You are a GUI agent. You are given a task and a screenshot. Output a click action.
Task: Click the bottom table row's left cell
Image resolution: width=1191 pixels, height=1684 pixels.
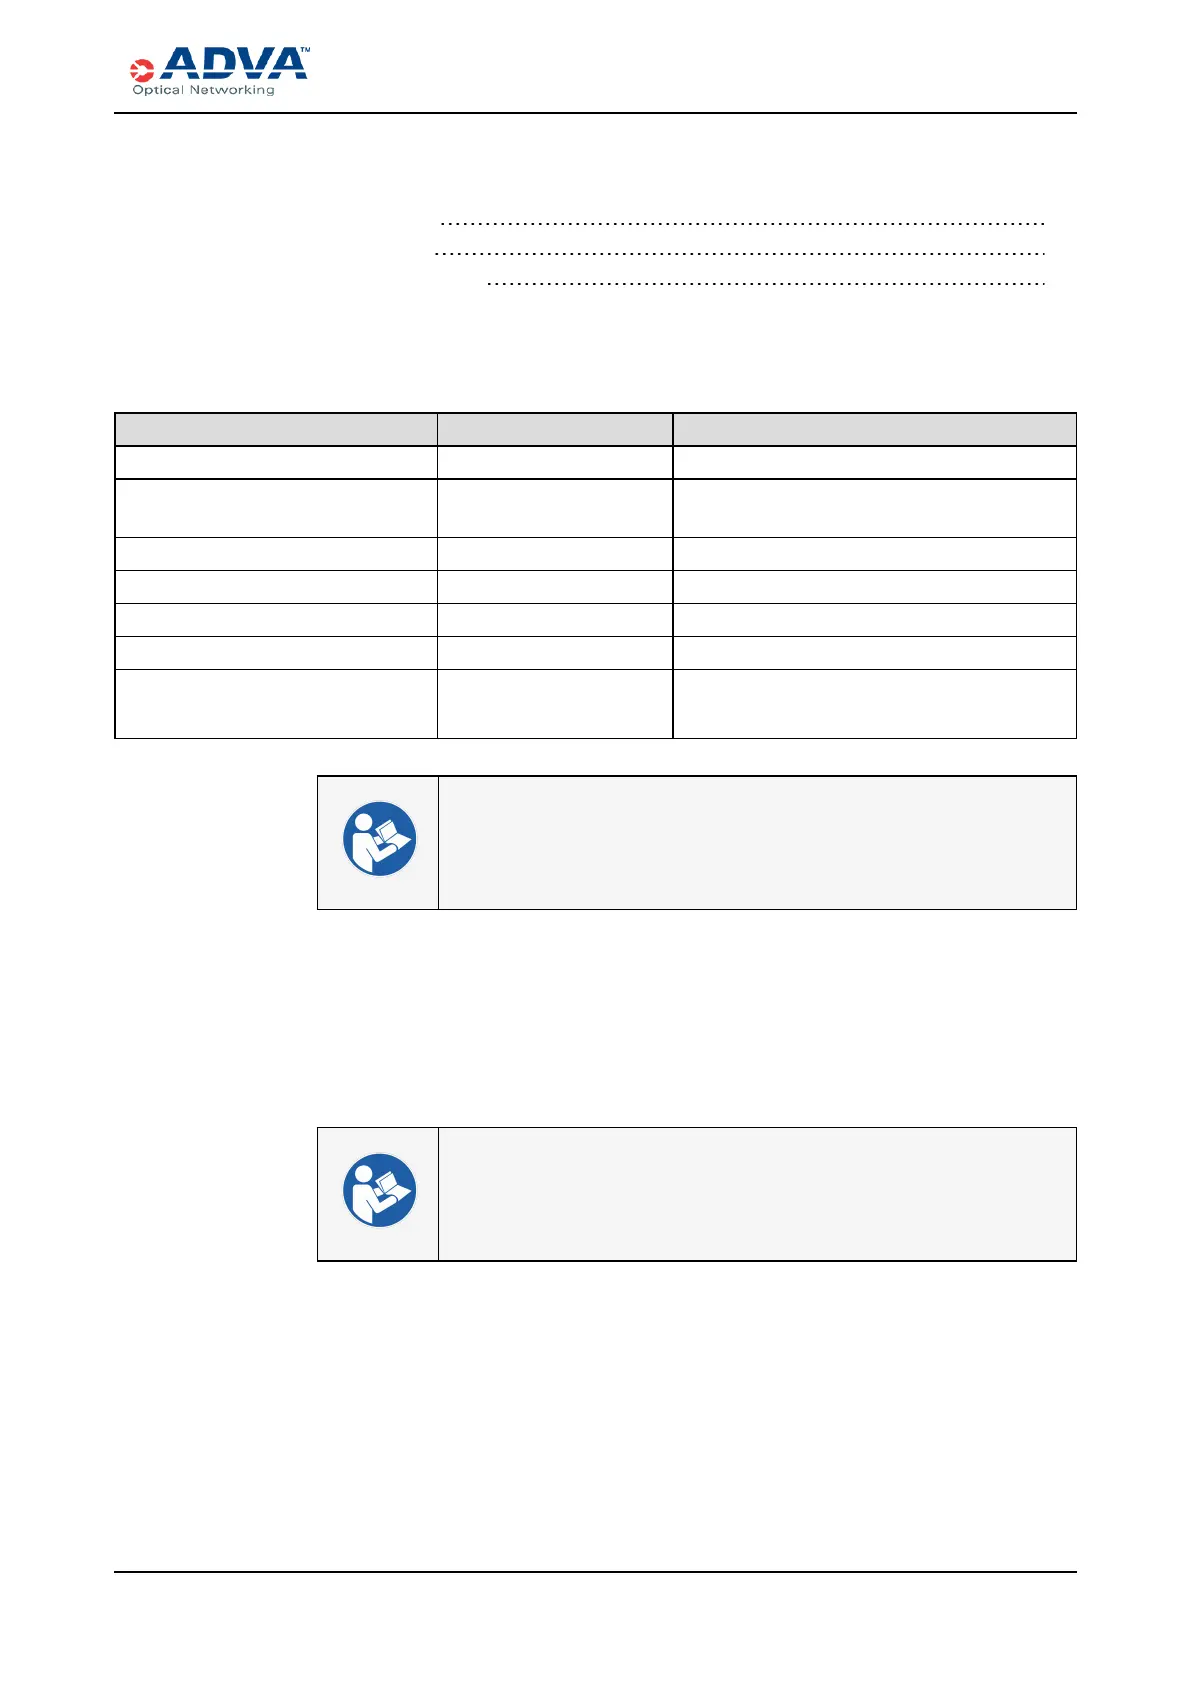276,704
